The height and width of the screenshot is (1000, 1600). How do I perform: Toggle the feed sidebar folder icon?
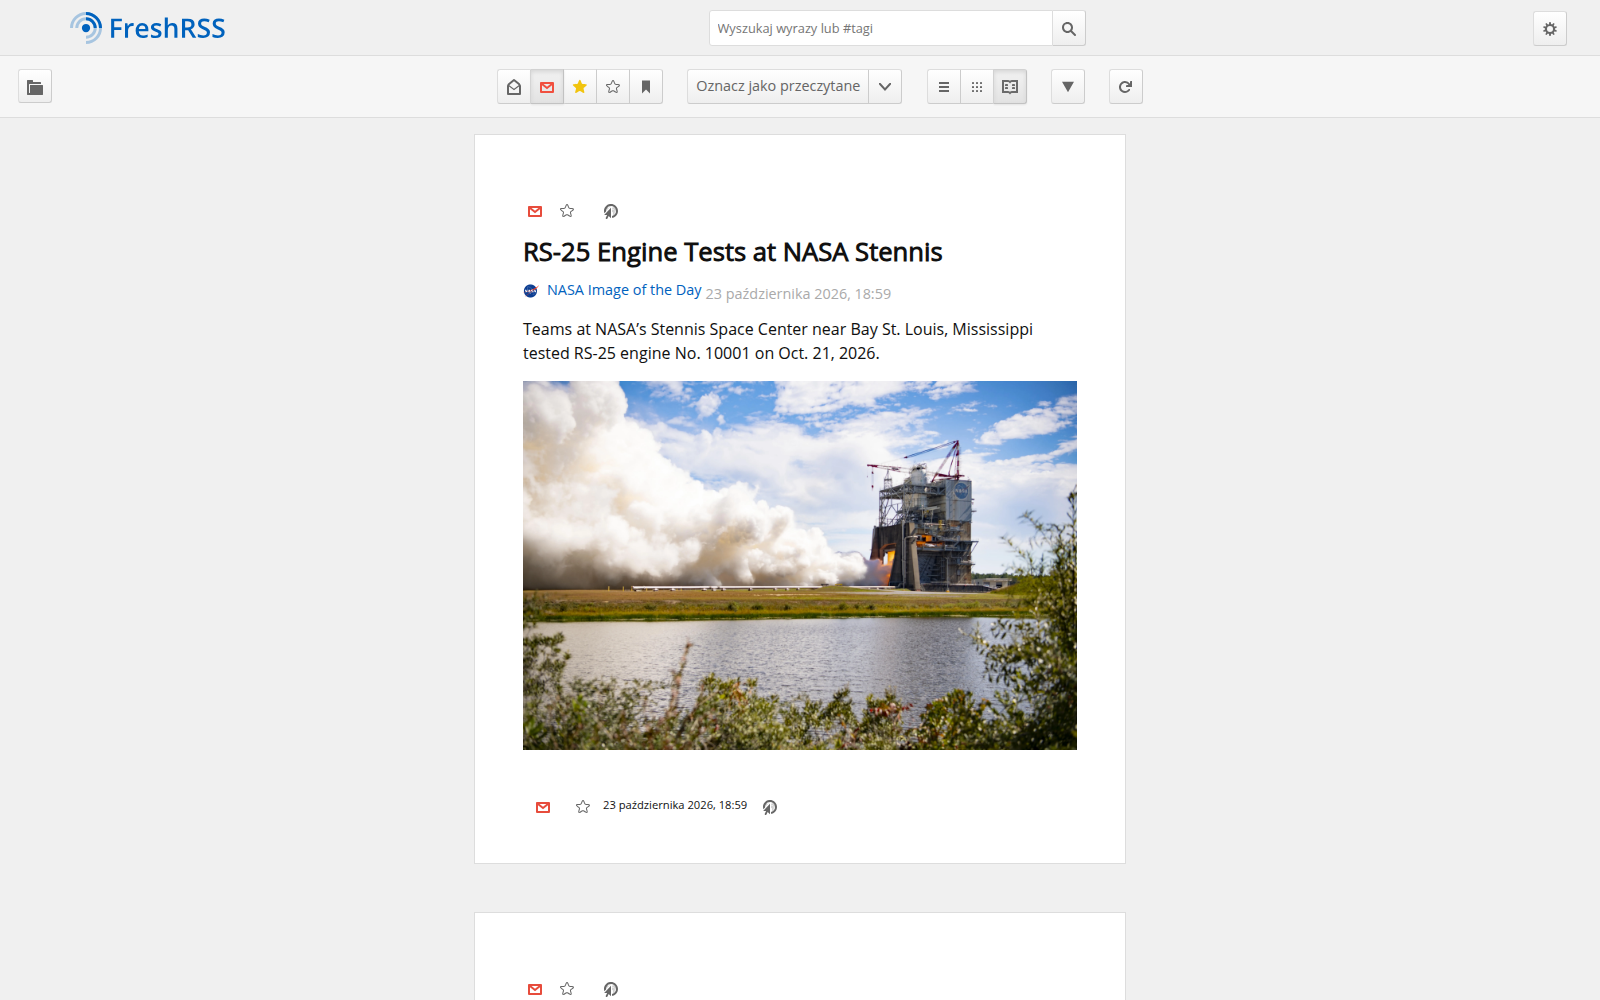pos(35,87)
